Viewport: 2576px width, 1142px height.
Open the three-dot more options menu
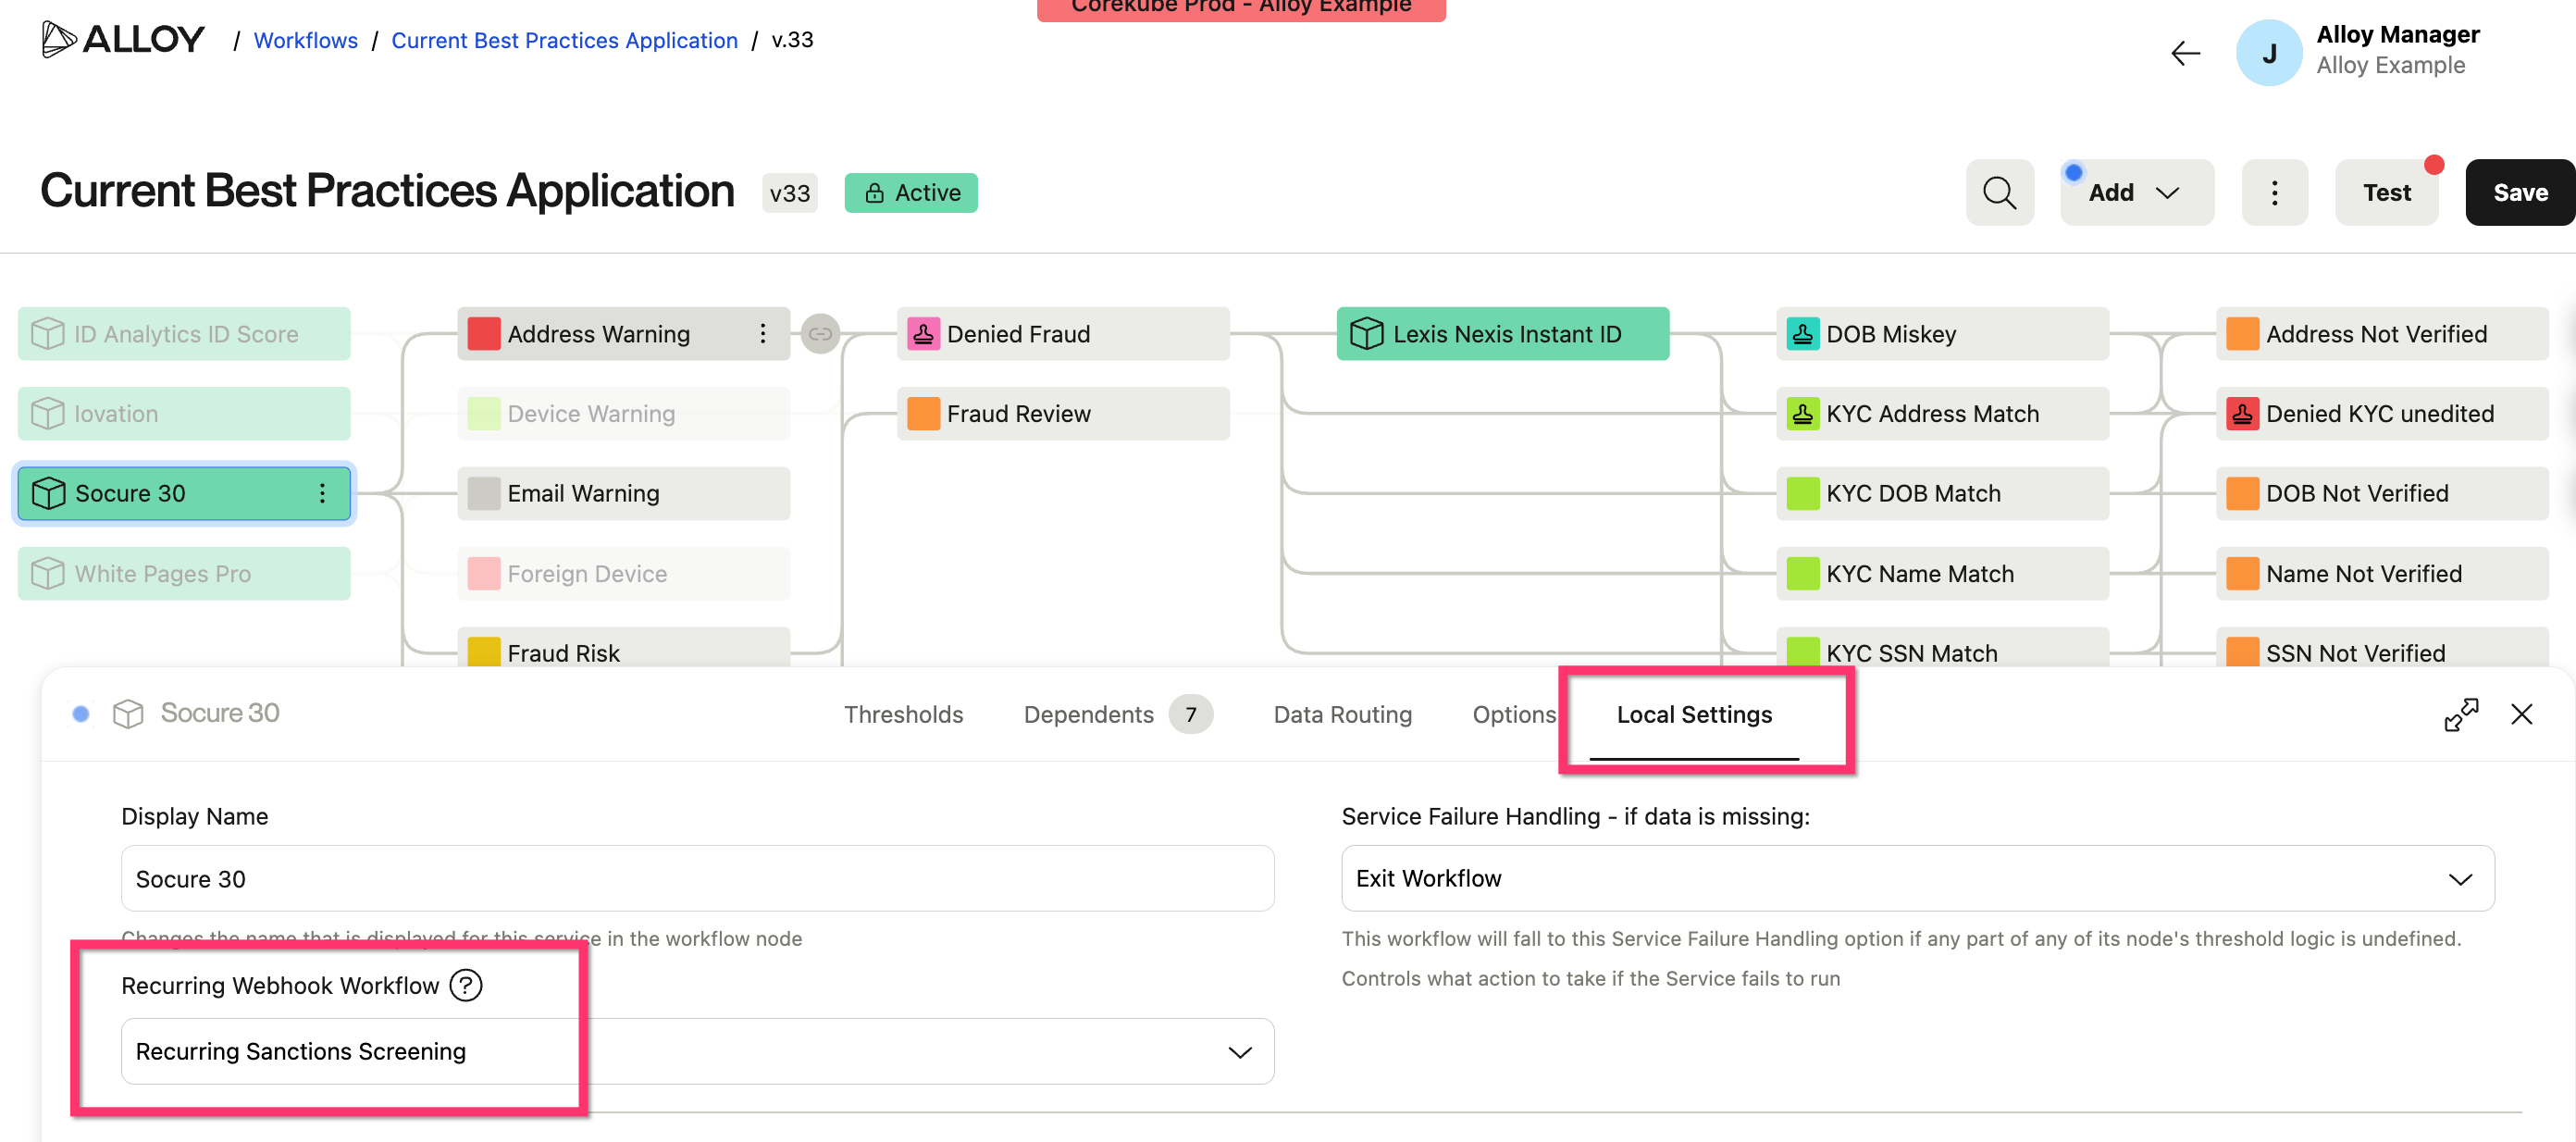click(2273, 192)
